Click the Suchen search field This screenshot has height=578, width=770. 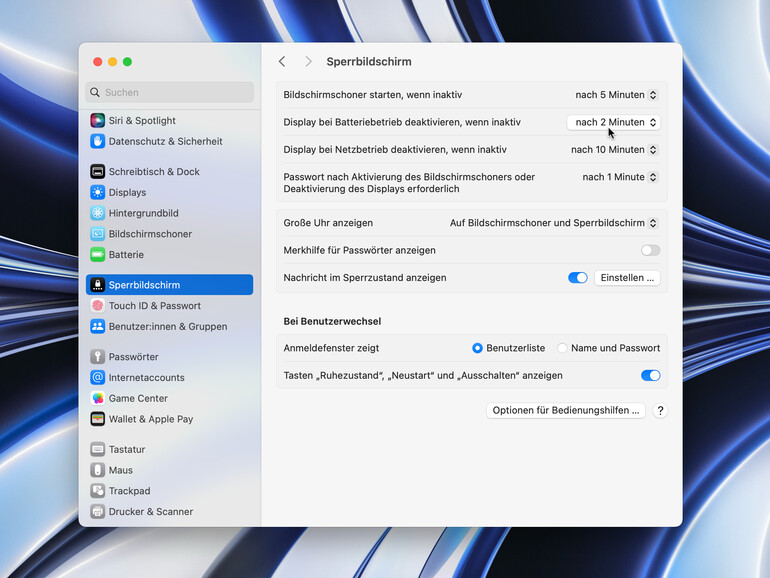(170, 92)
